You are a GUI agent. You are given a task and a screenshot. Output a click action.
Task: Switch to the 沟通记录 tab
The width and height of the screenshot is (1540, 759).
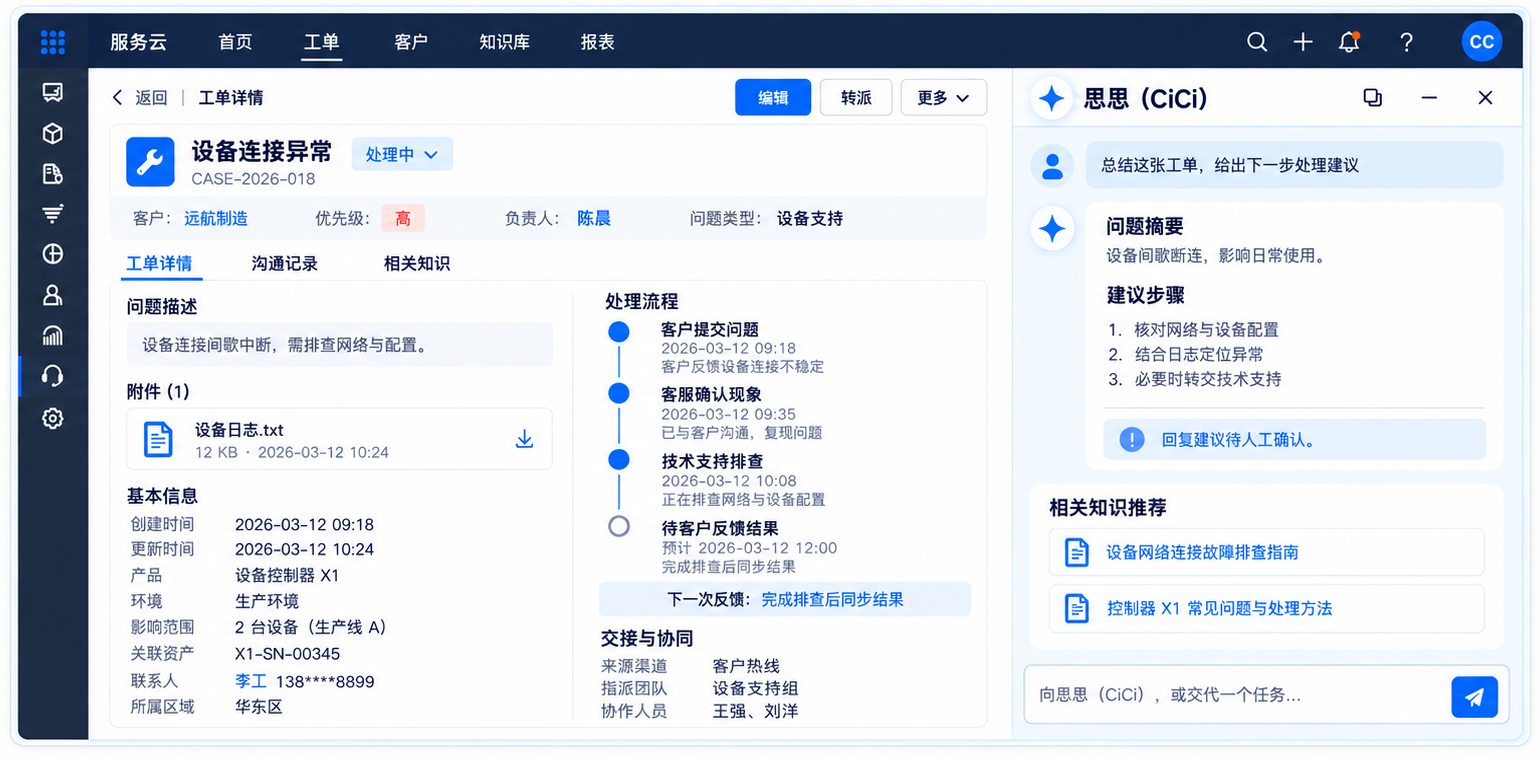pyautogui.click(x=285, y=264)
